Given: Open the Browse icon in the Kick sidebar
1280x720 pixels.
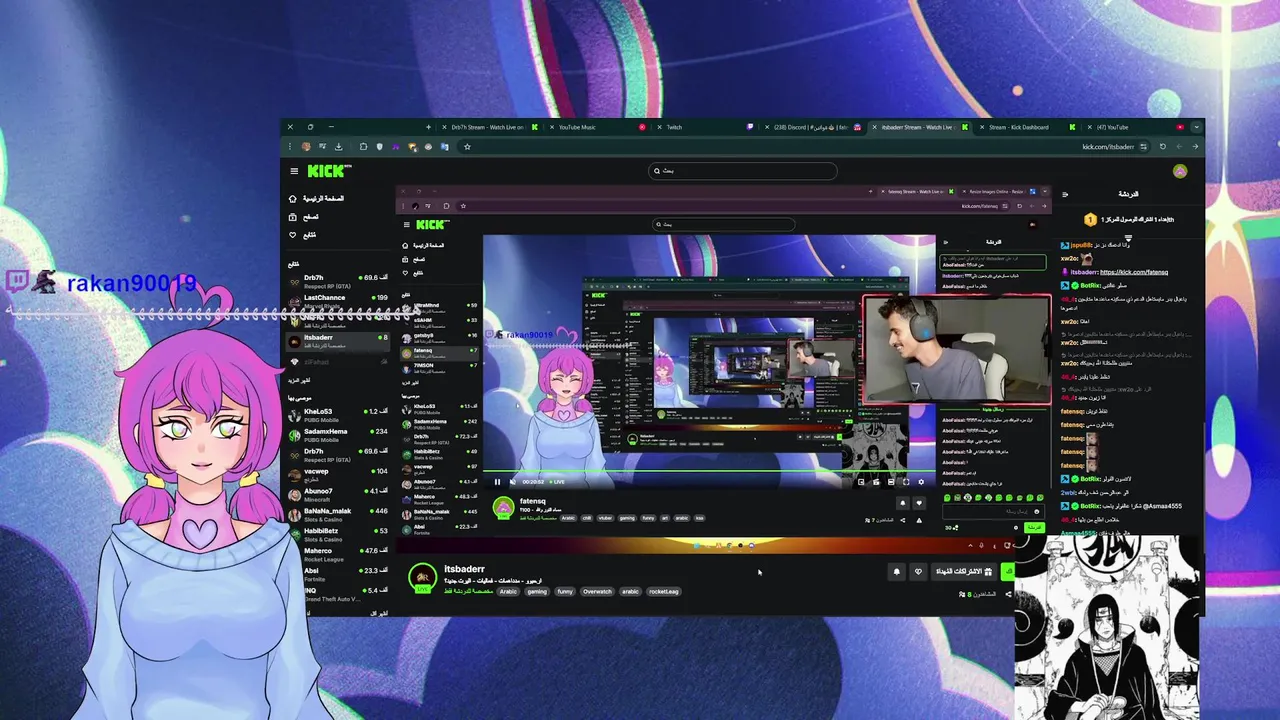Looking at the screenshot, I should pos(293,216).
